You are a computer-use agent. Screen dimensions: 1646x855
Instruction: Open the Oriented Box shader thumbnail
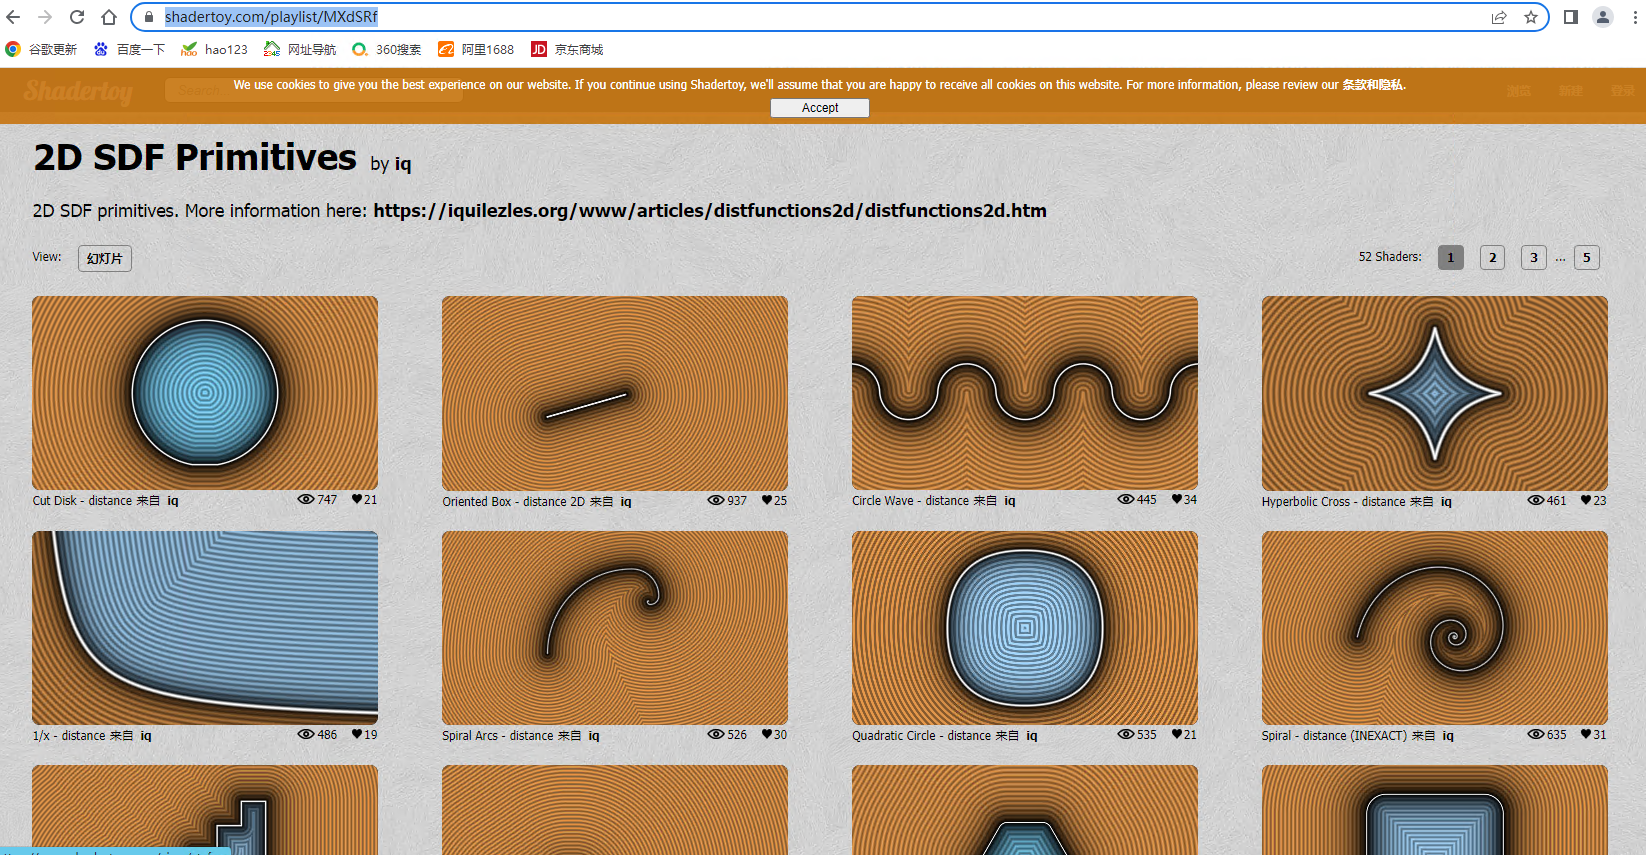coord(615,393)
